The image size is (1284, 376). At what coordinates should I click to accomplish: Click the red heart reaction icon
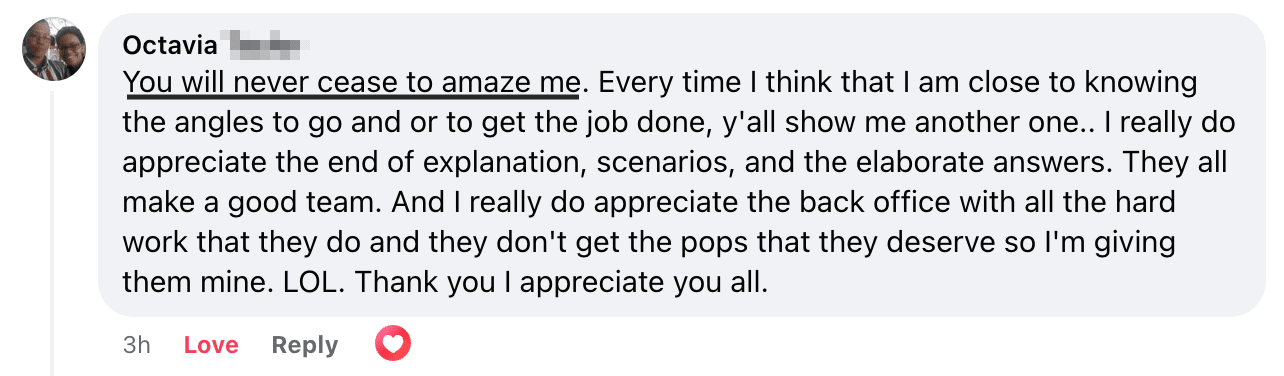(393, 344)
